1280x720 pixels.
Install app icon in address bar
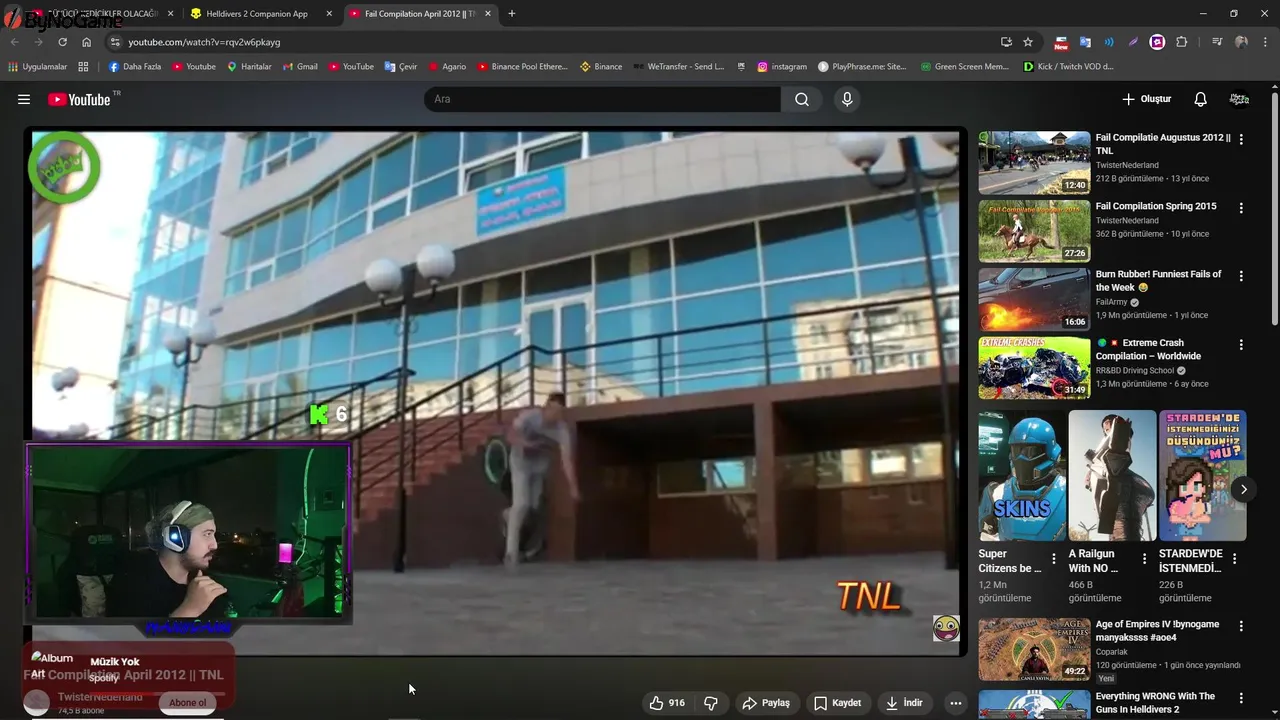(x=1006, y=42)
